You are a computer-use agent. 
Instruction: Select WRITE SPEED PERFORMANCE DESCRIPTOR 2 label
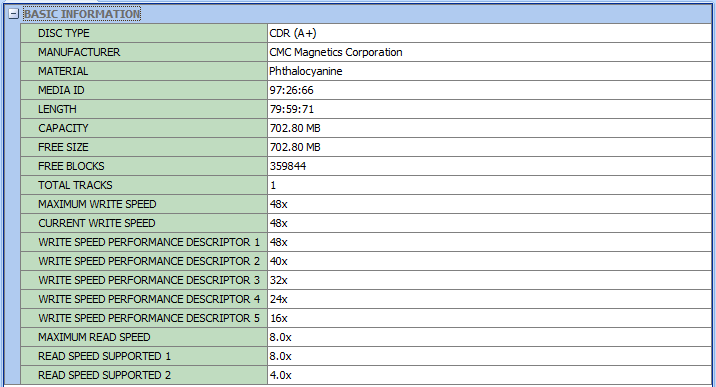click(x=149, y=261)
